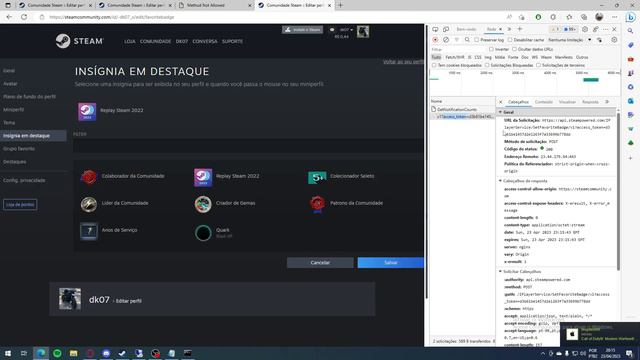Show more DevTools tabs chevron
The width and height of the screenshot is (640, 360).
pos(509,29)
